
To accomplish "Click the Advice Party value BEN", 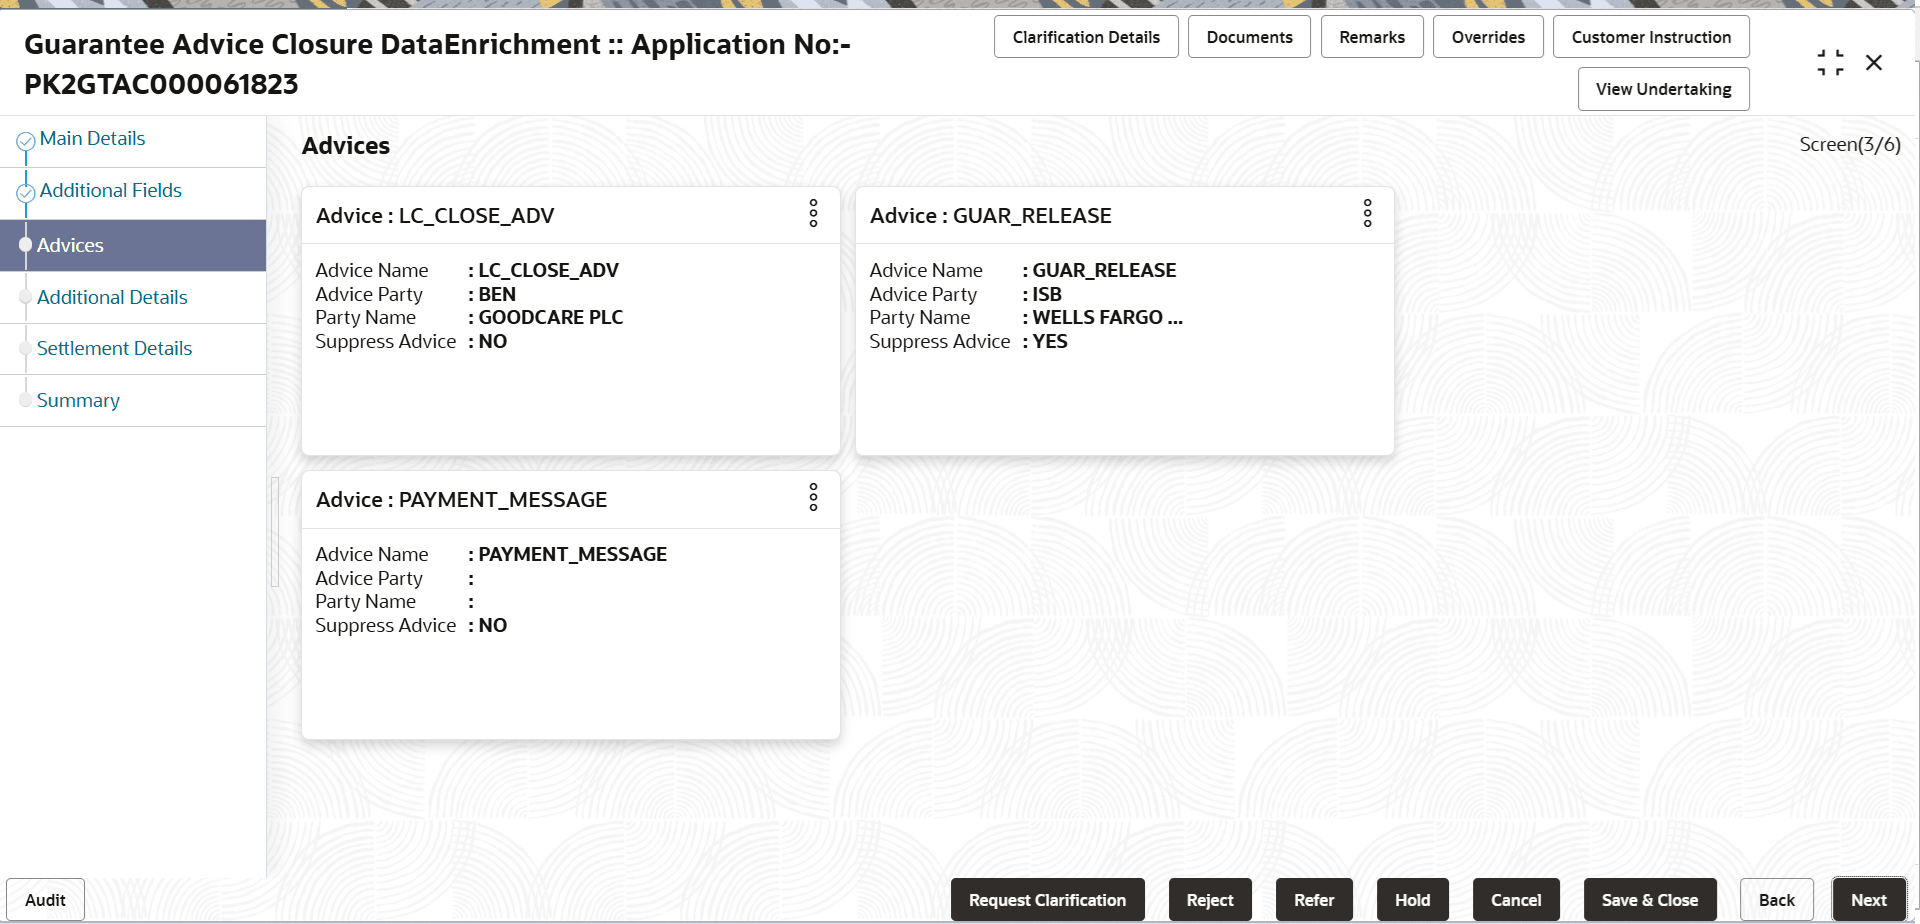I will [497, 294].
